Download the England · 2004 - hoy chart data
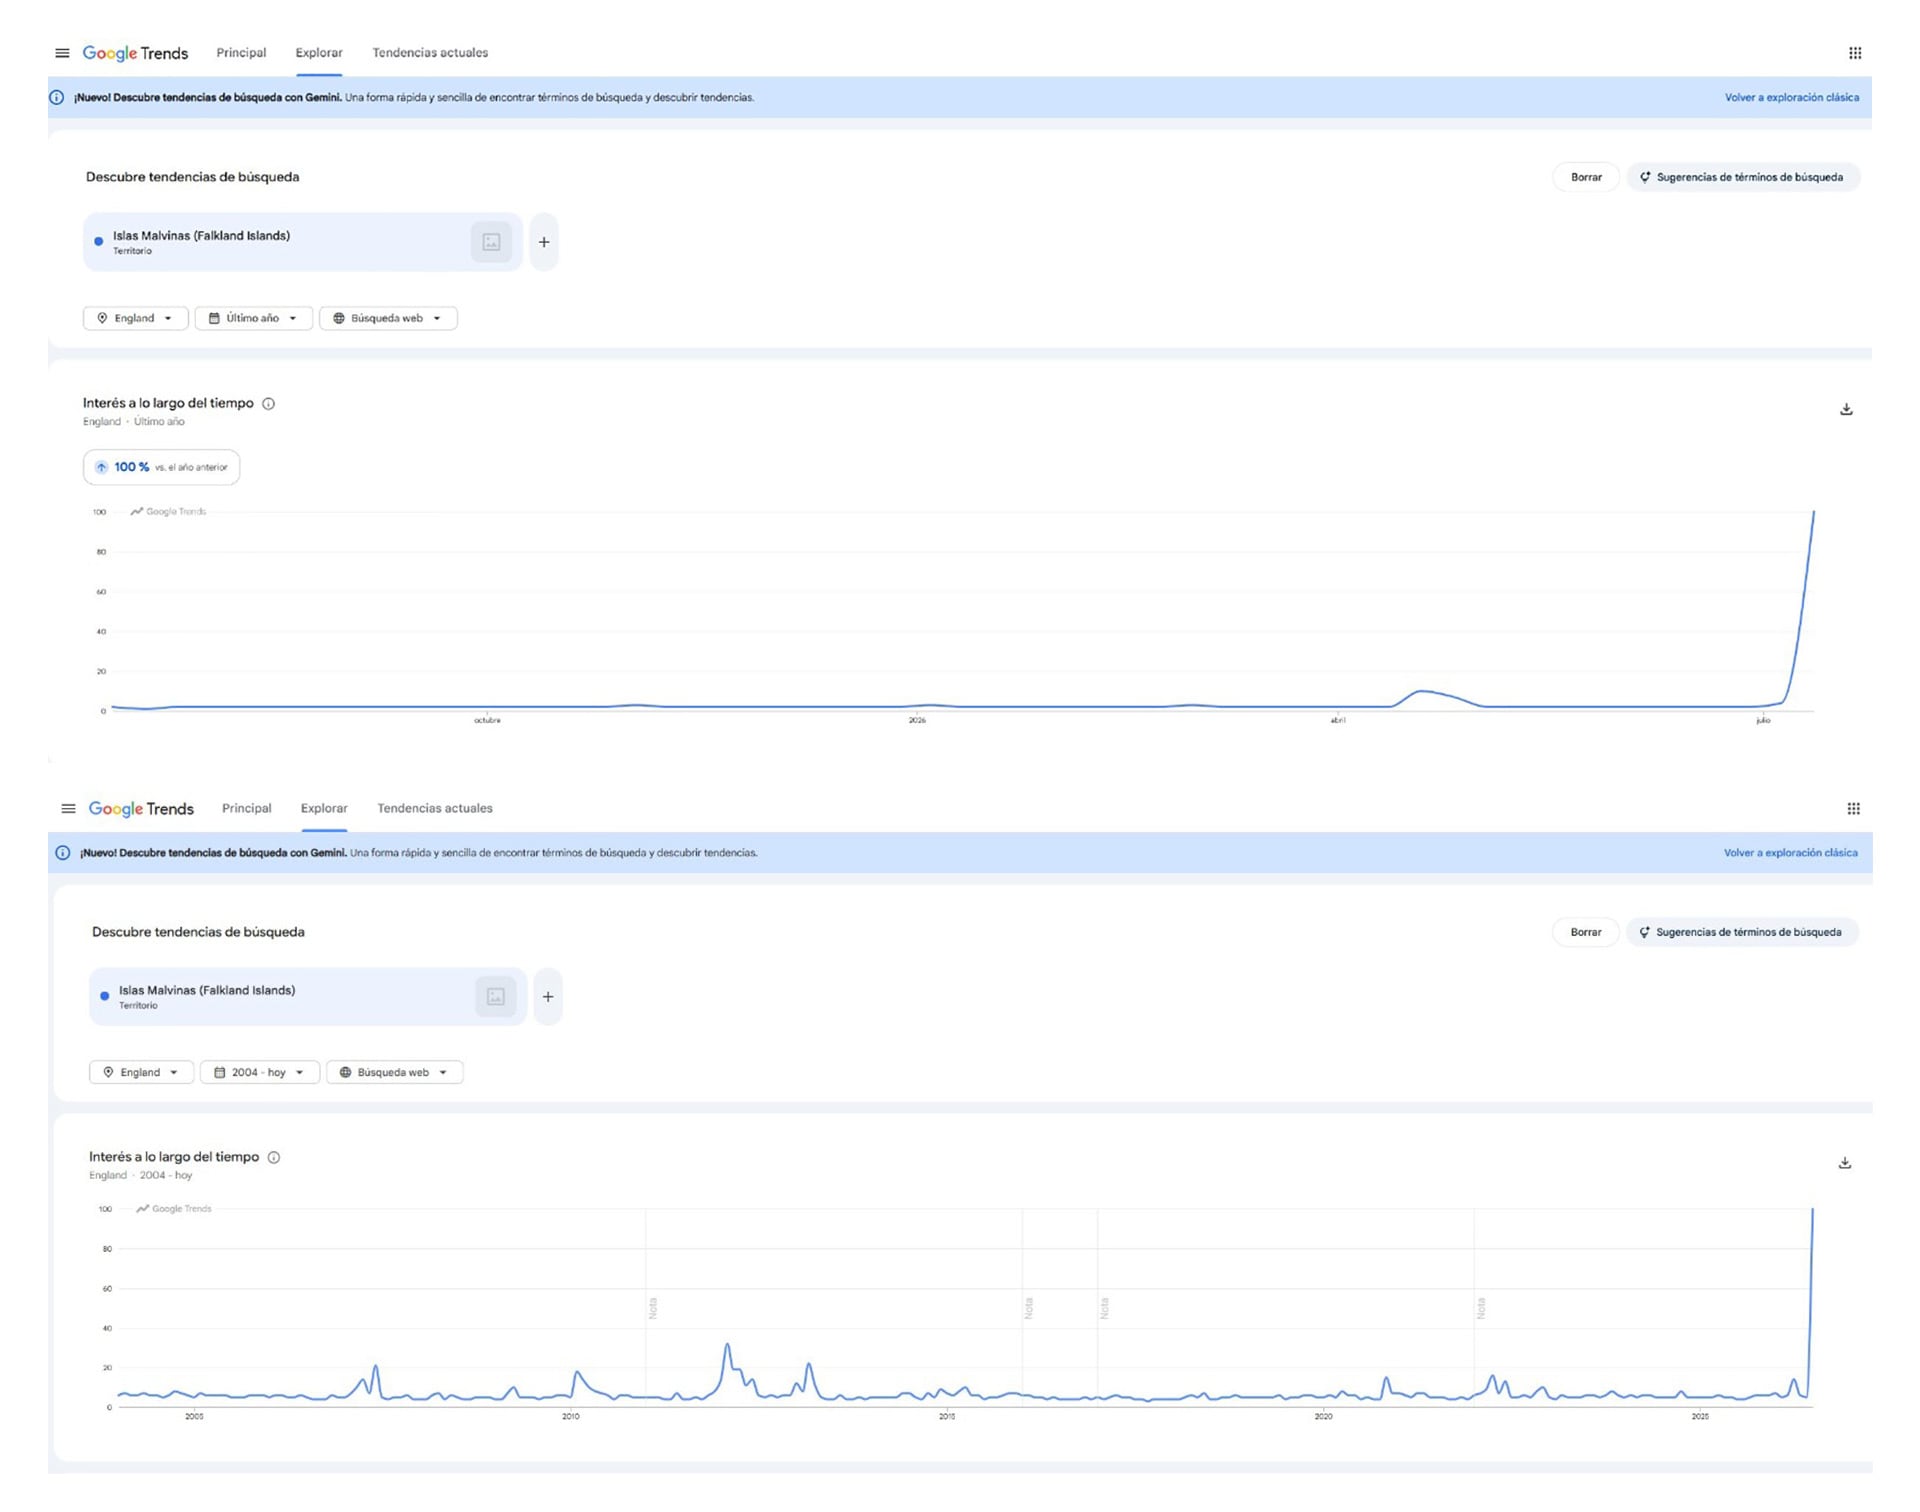This screenshot has width=1920, height=1512. (x=1845, y=1163)
